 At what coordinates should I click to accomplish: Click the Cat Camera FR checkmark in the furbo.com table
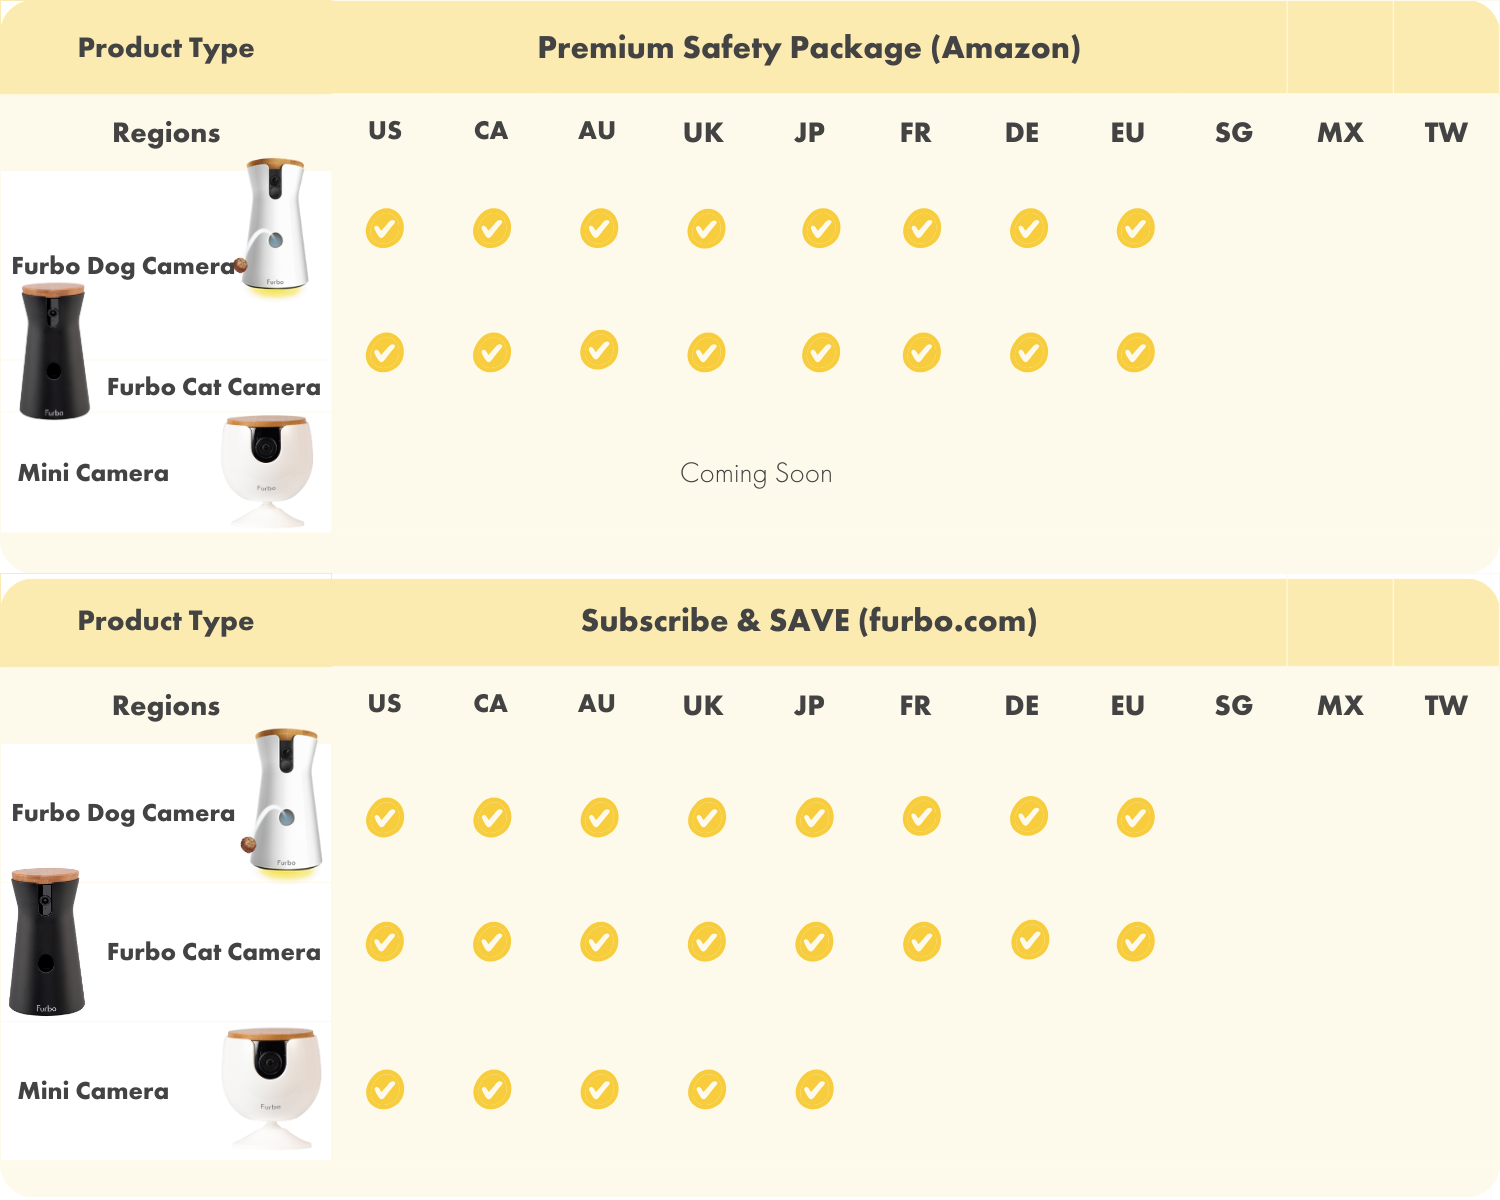click(922, 942)
